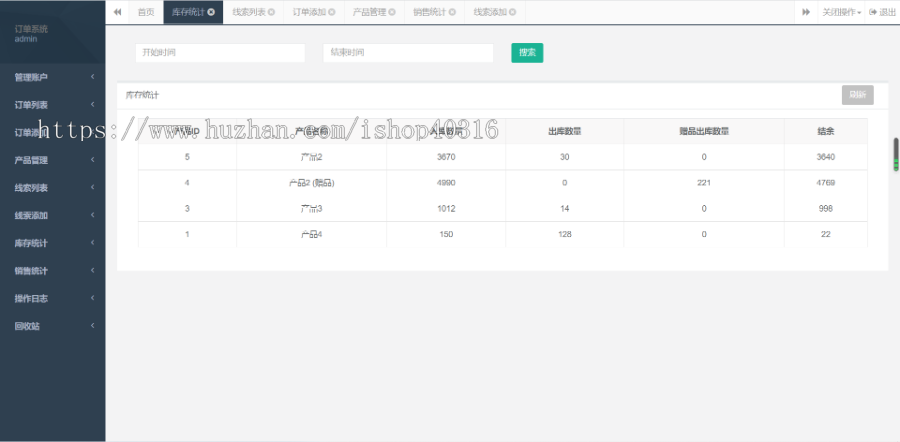The width and height of the screenshot is (900, 442).
Task: Click the stock-in value 1012
Action: pos(446,208)
